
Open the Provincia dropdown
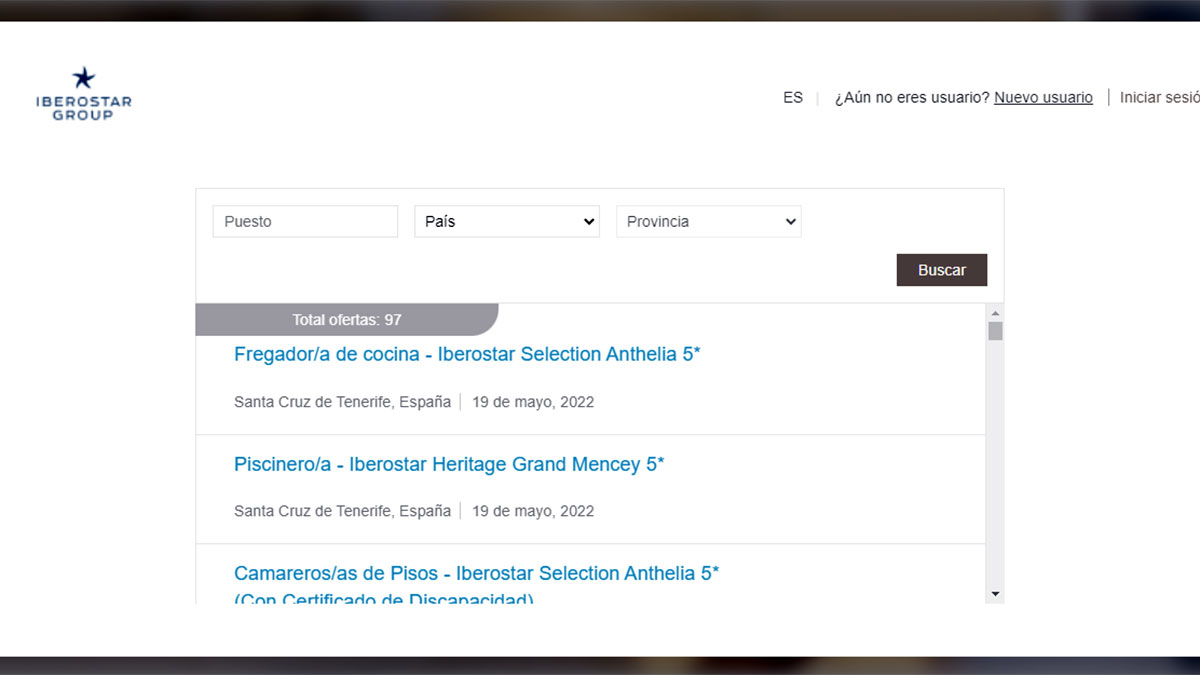pyautogui.click(x=708, y=221)
